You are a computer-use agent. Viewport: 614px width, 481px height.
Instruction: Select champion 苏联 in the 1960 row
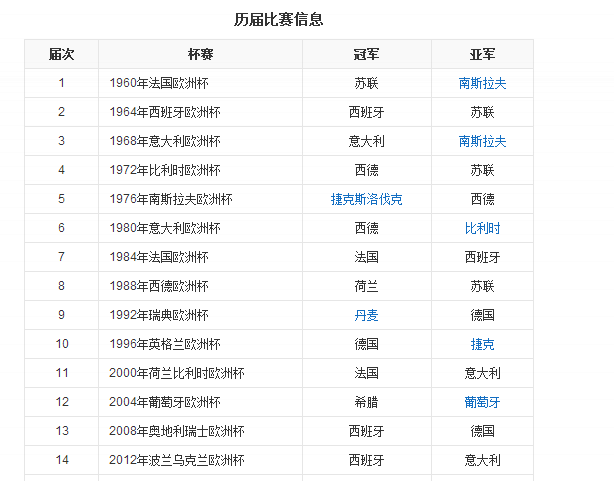pyautogui.click(x=367, y=83)
